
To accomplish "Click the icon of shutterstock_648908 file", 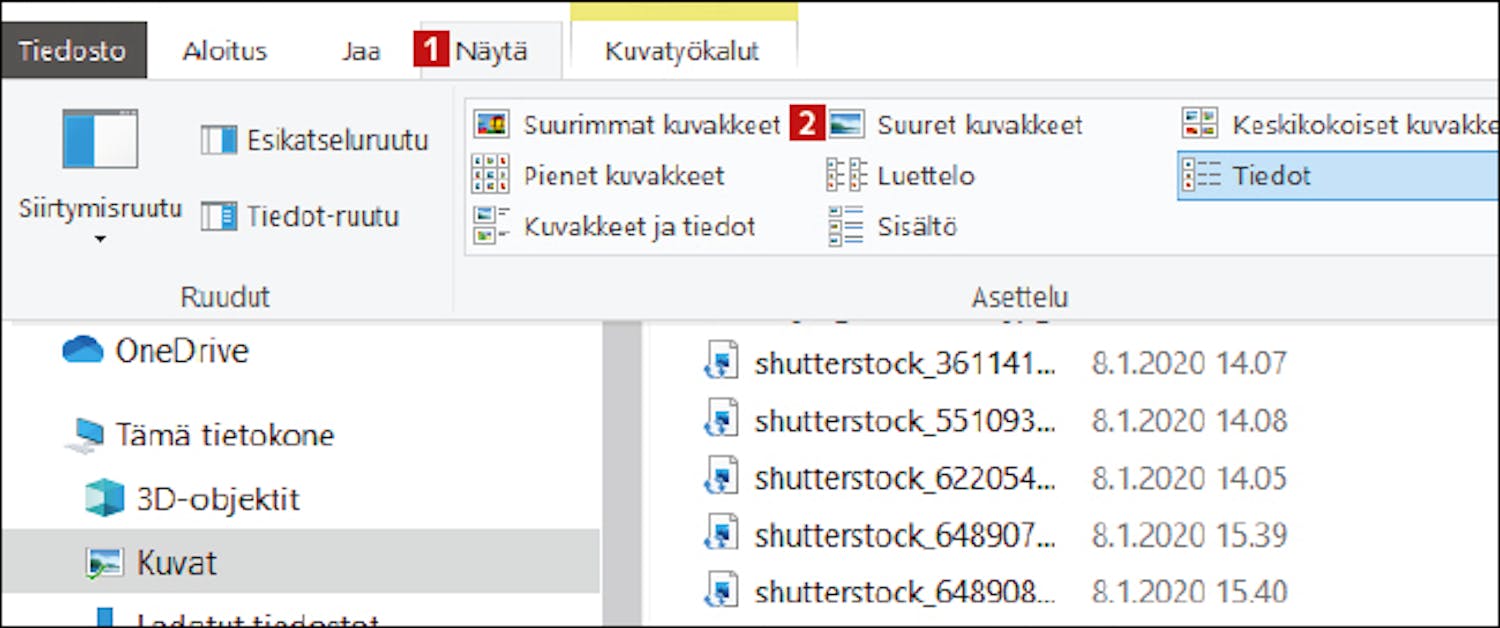I will [x=721, y=589].
